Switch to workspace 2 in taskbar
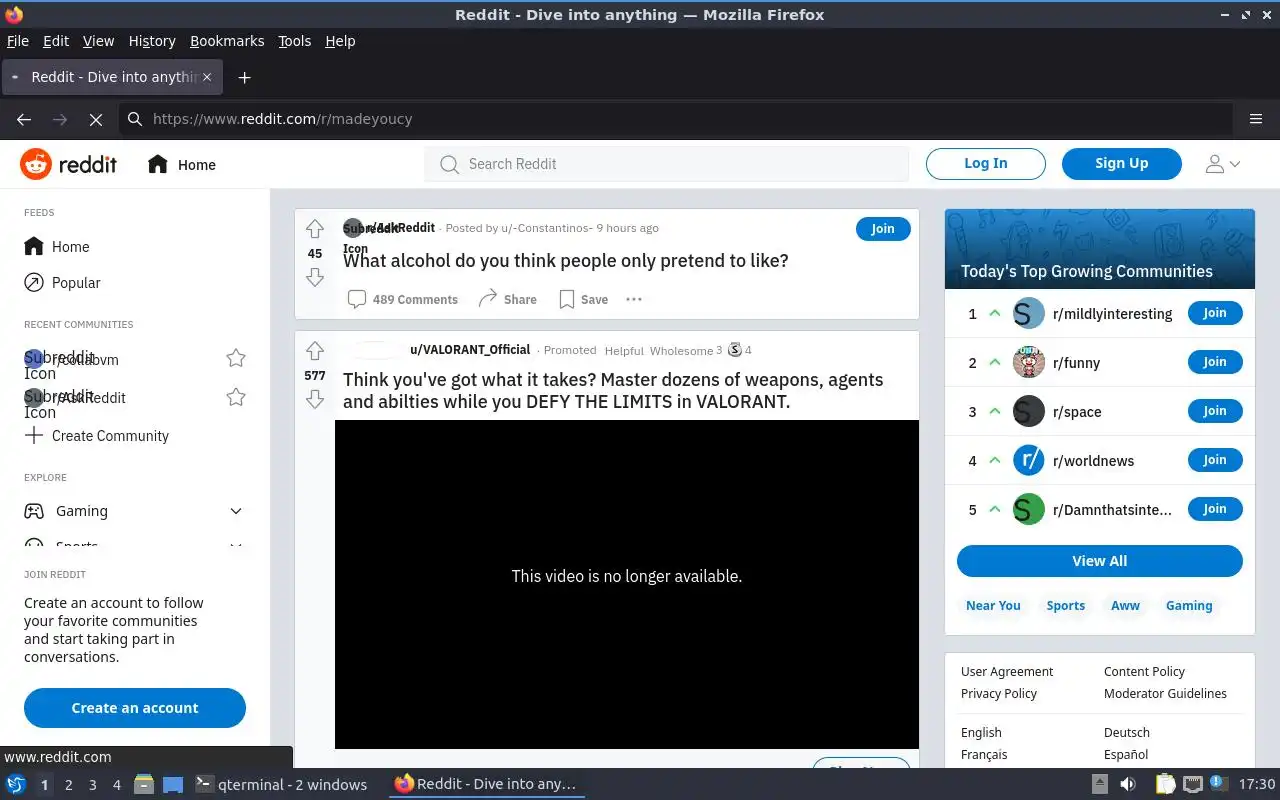 click(69, 785)
